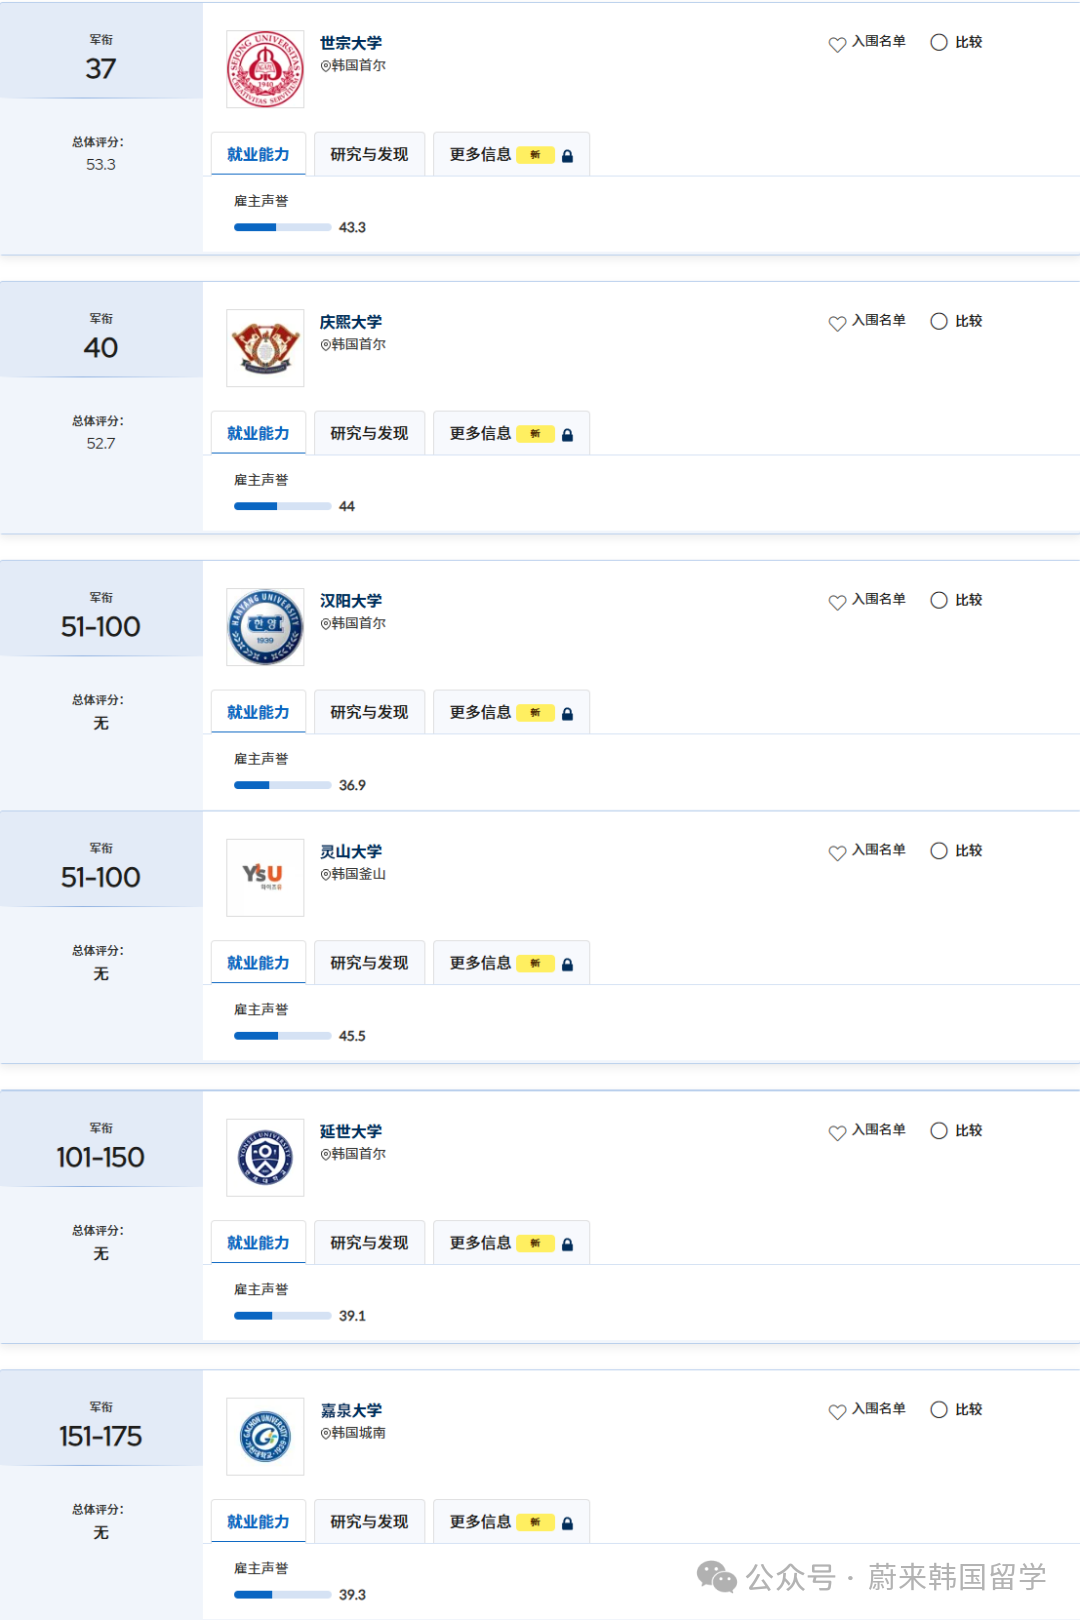Click the lock icon on 庆熙大学 更多信息

click(567, 435)
